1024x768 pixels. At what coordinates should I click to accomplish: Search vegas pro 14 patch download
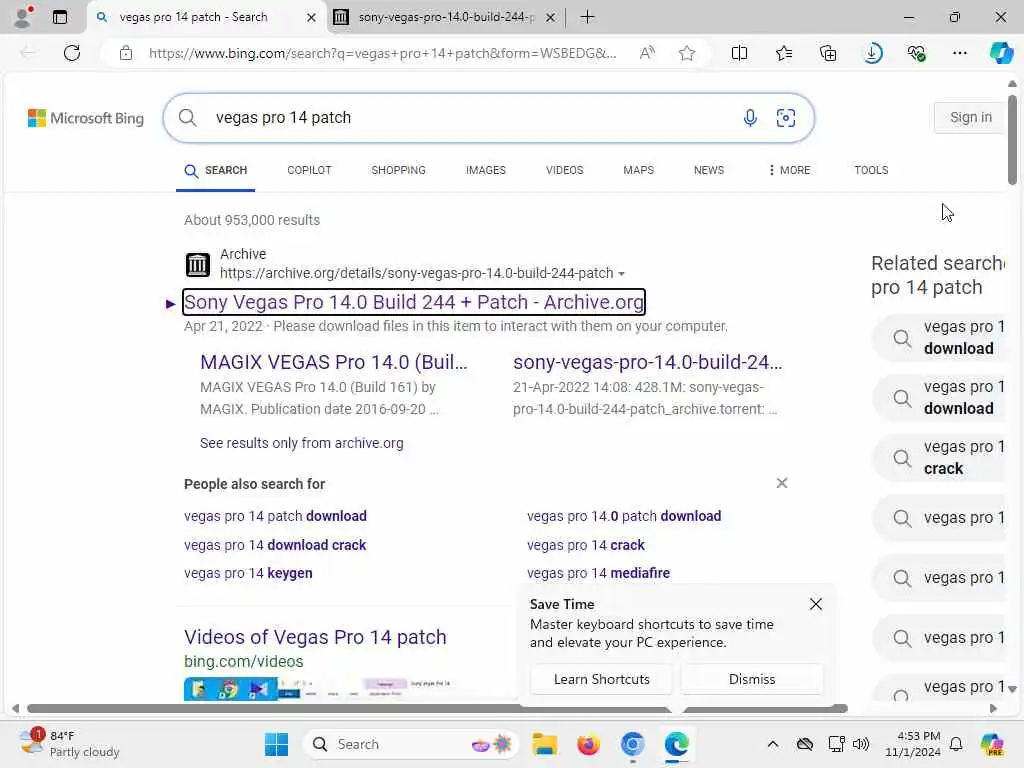click(x=275, y=516)
